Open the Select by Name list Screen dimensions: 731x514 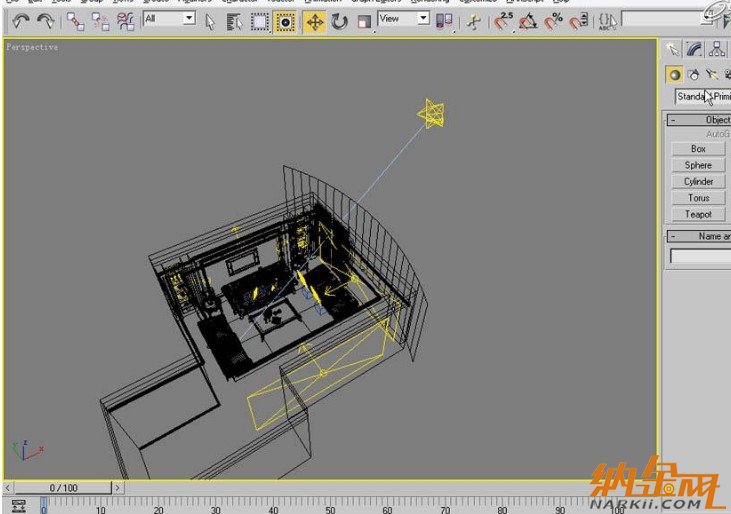point(233,21)
